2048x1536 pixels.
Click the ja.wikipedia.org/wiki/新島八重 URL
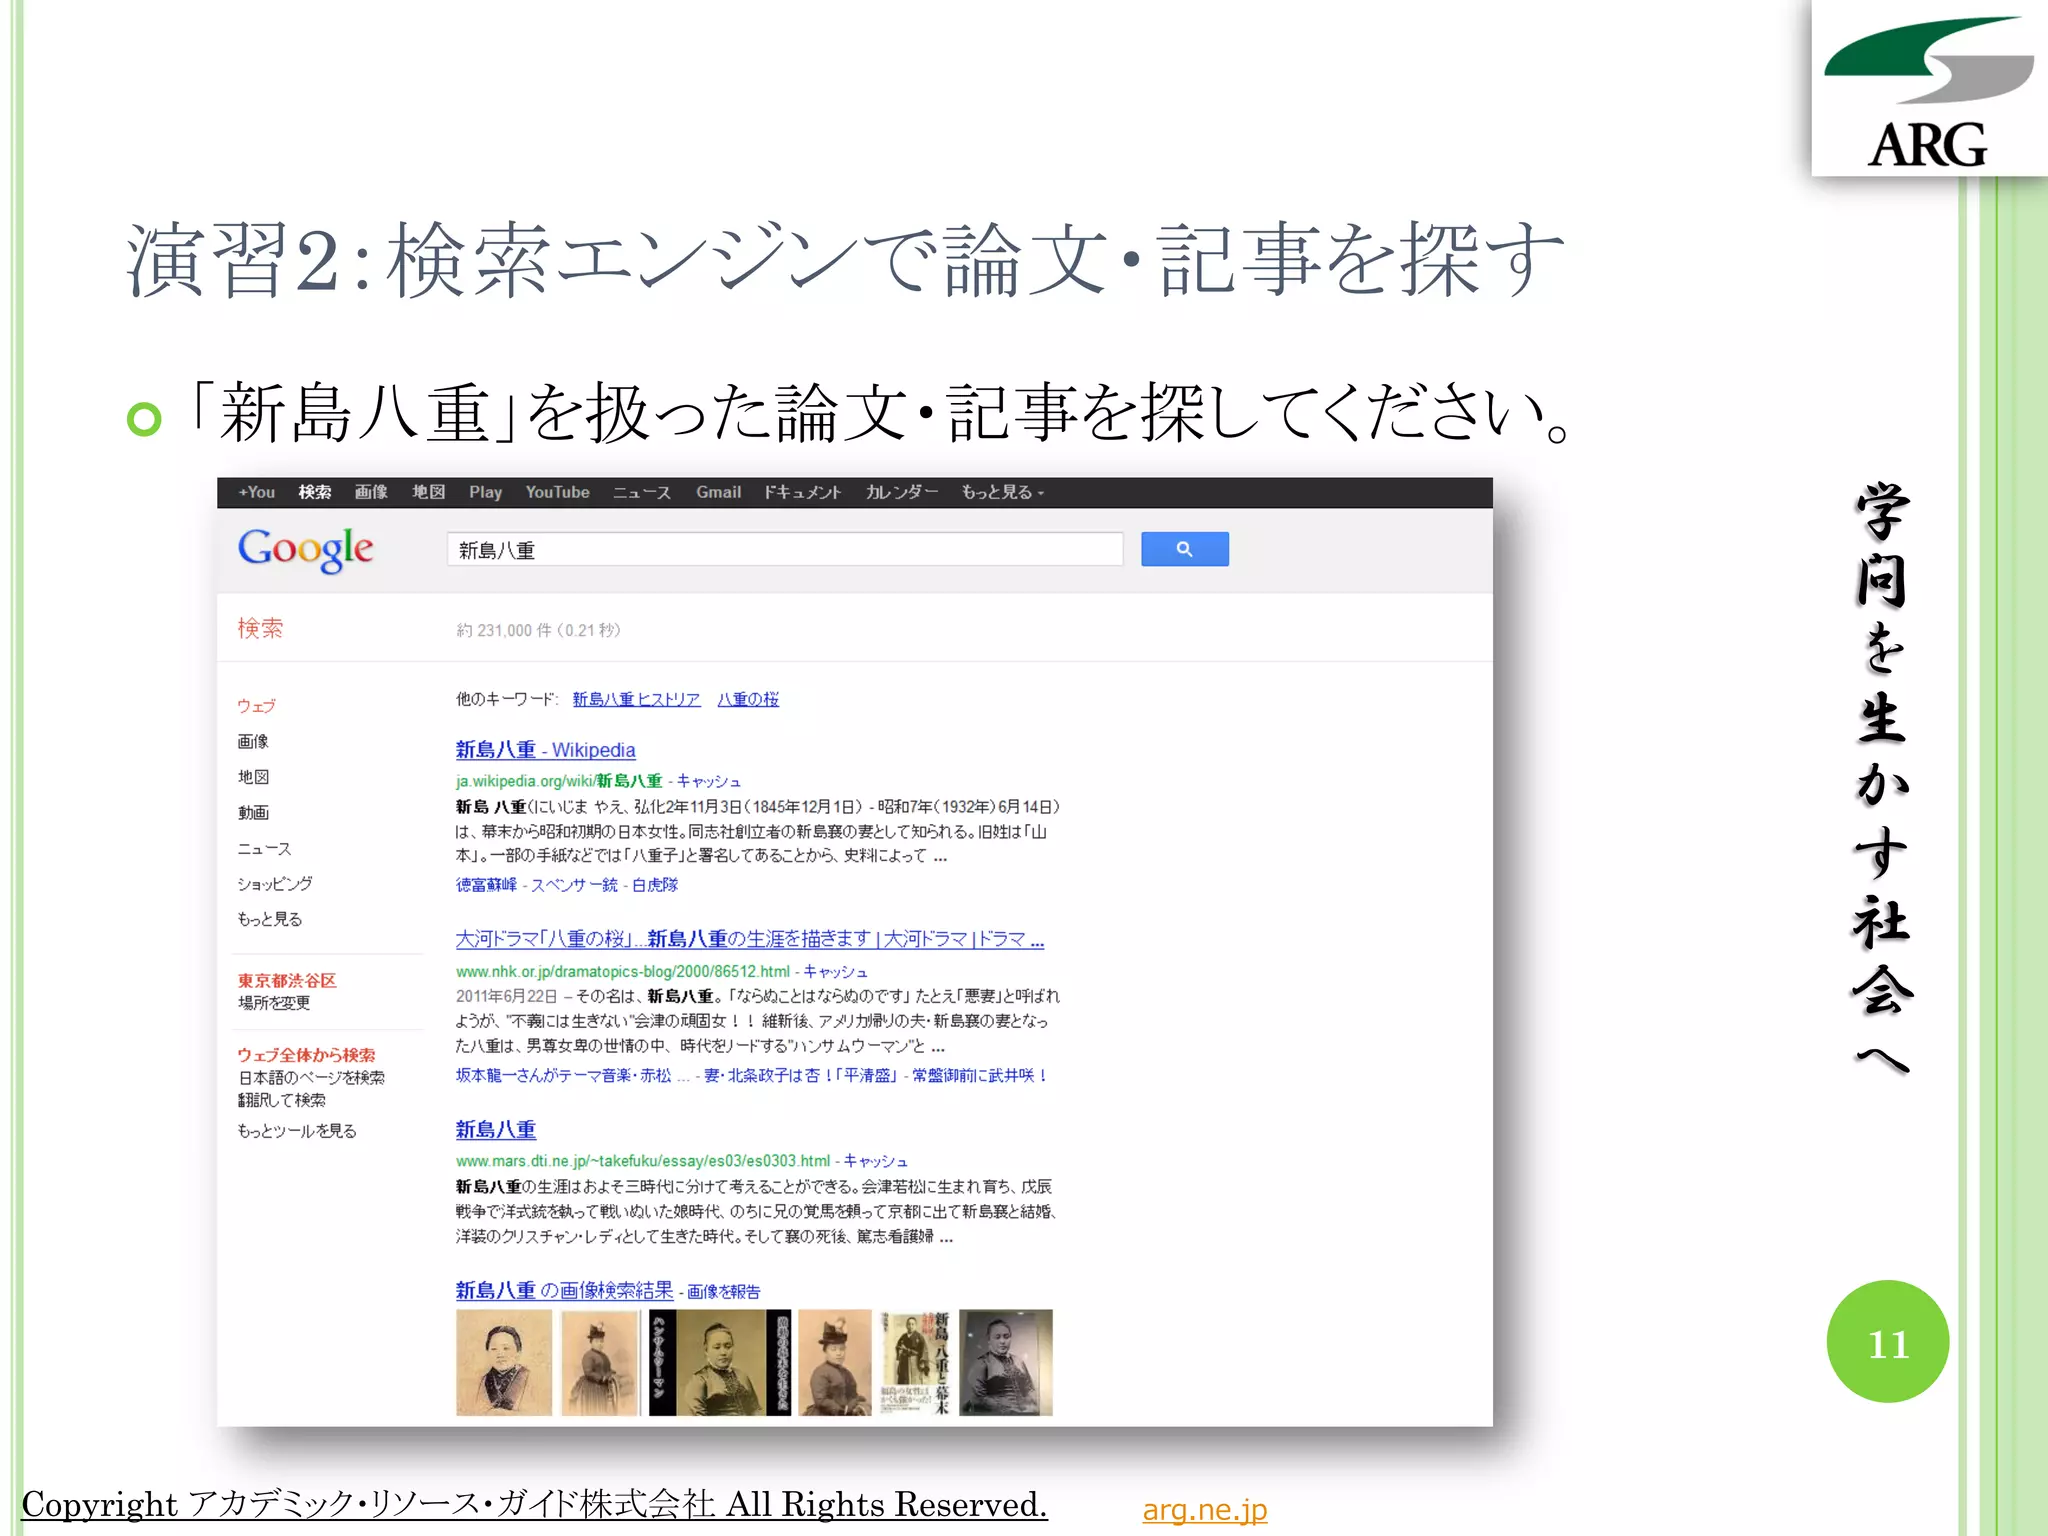(x=559, y=781)
